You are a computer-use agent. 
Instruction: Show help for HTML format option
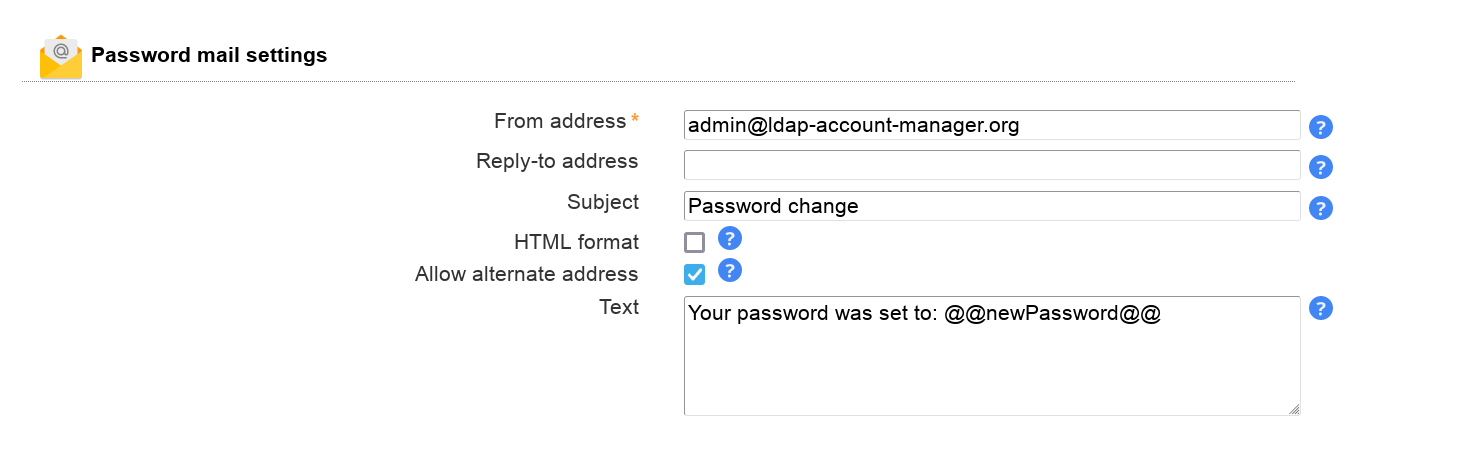(730, 238)
